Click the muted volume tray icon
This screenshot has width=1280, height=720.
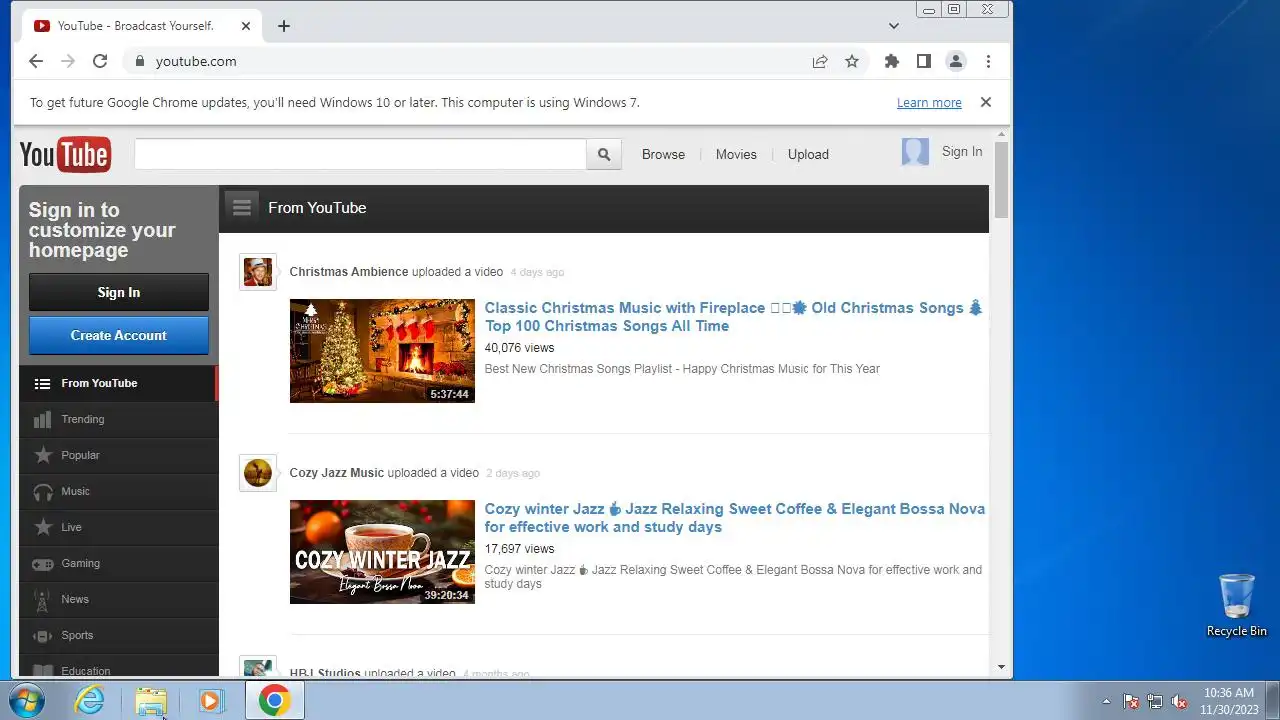pyautogui.click(x=1180, y=702)
